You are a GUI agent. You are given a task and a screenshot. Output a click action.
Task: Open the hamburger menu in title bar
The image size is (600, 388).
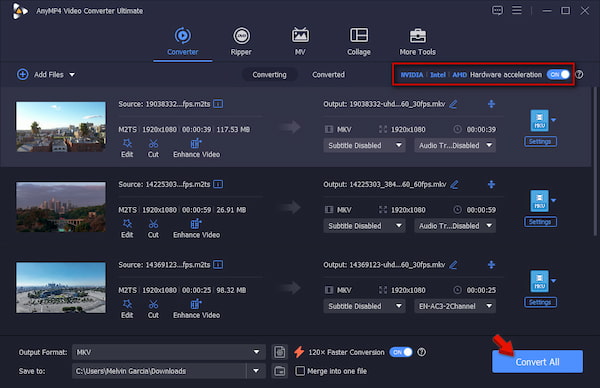tap(517, 10)
